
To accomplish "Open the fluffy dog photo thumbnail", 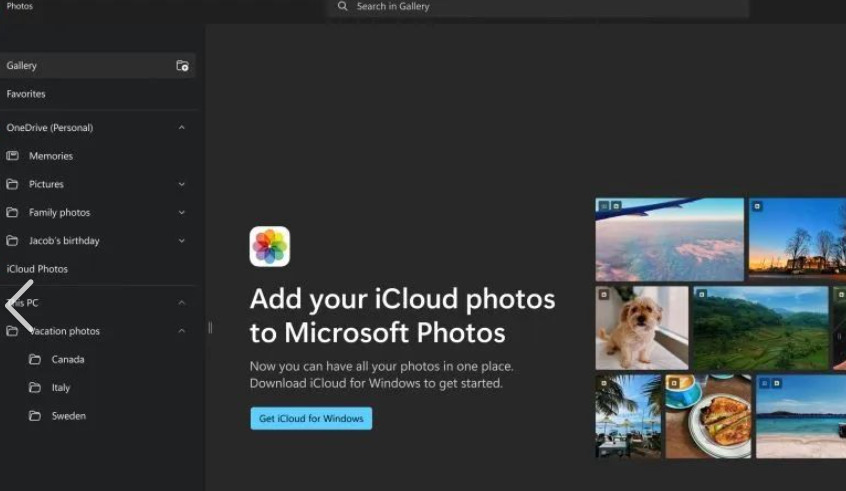I will point(642,328).
